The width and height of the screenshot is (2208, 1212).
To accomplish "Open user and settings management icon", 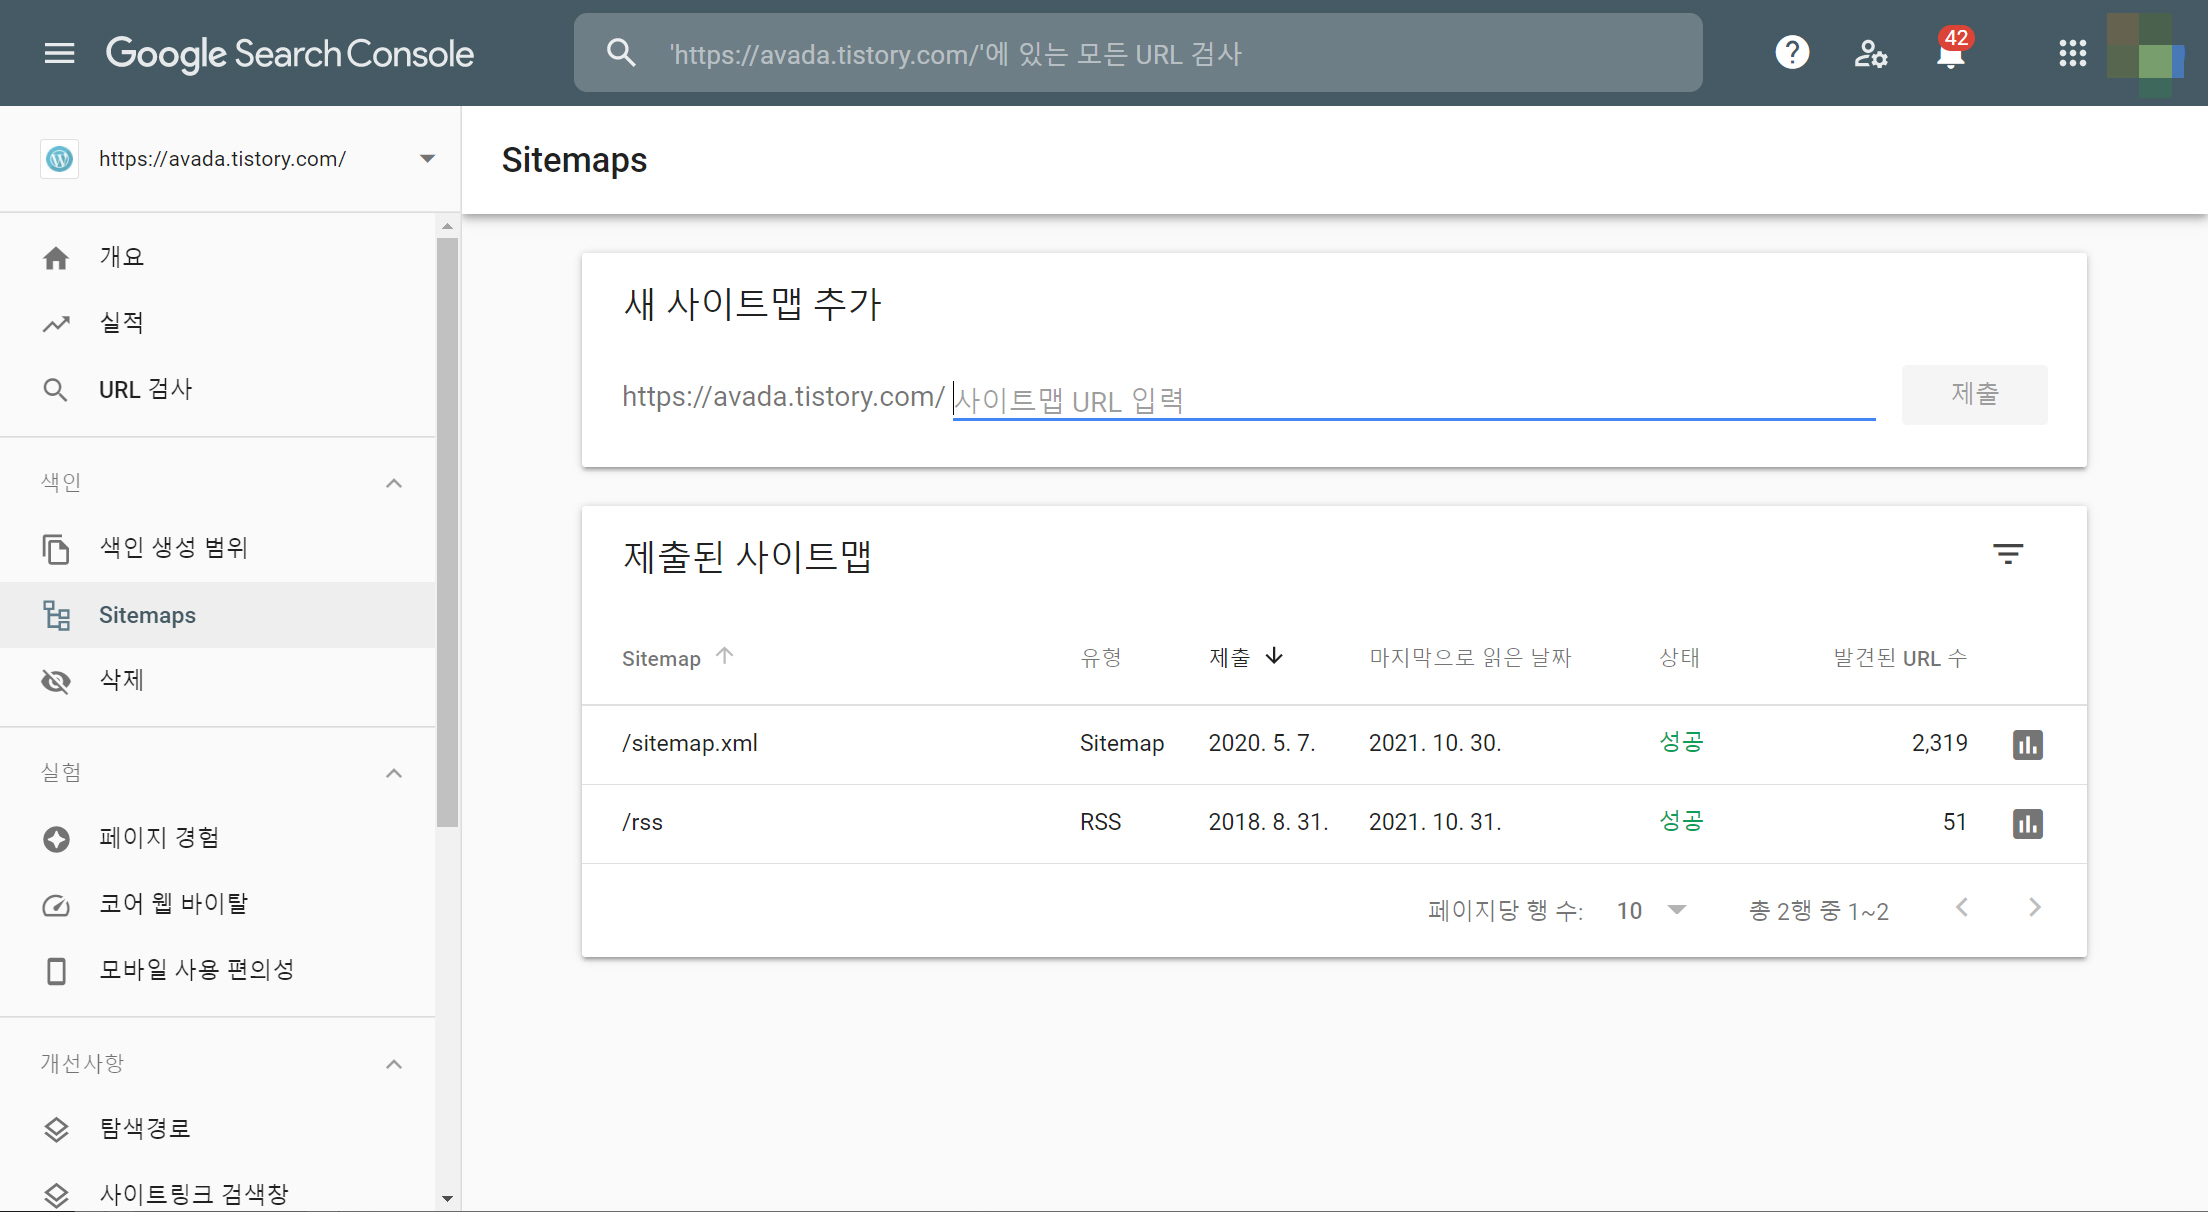I will [1870, 53].
